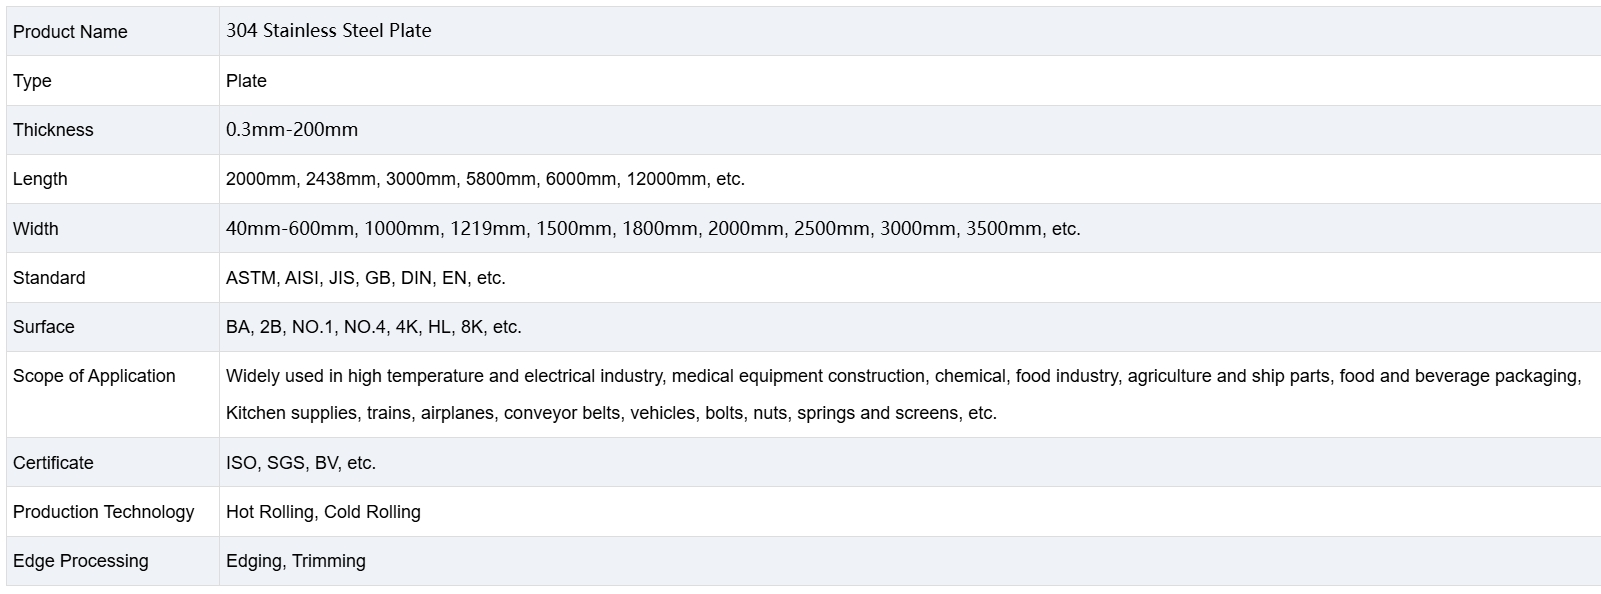Image resolution: width=1601 pixels, height=594 pixels.
Task: Click the "BA, 2B, NO.1" surface values
Action: (x=374, y=327)
